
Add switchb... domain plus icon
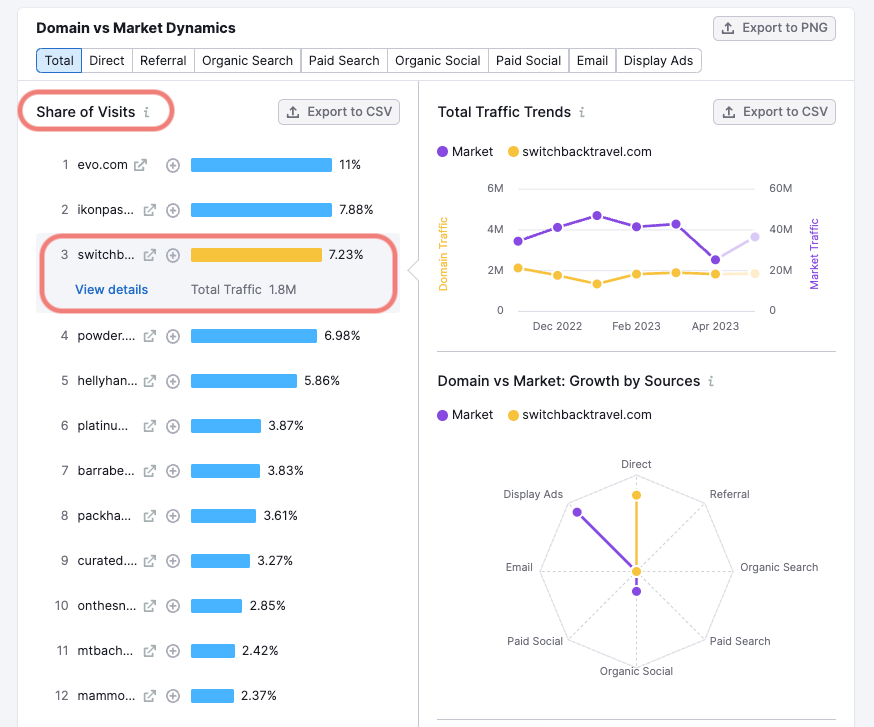pyautogui.click(x=173, y=255)
